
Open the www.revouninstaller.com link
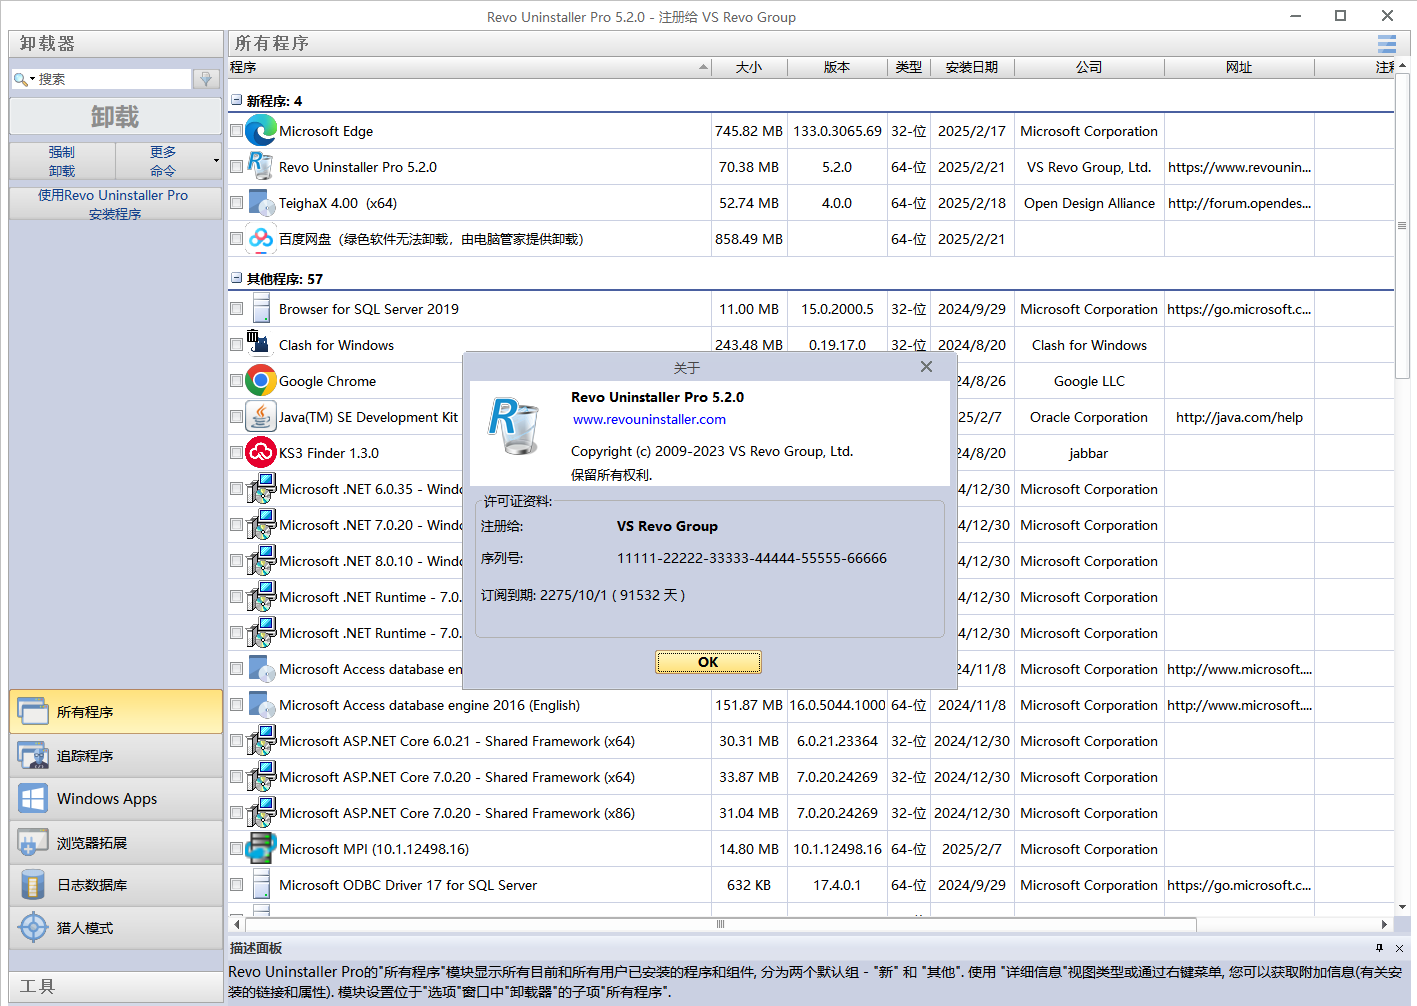pos(649,420)
